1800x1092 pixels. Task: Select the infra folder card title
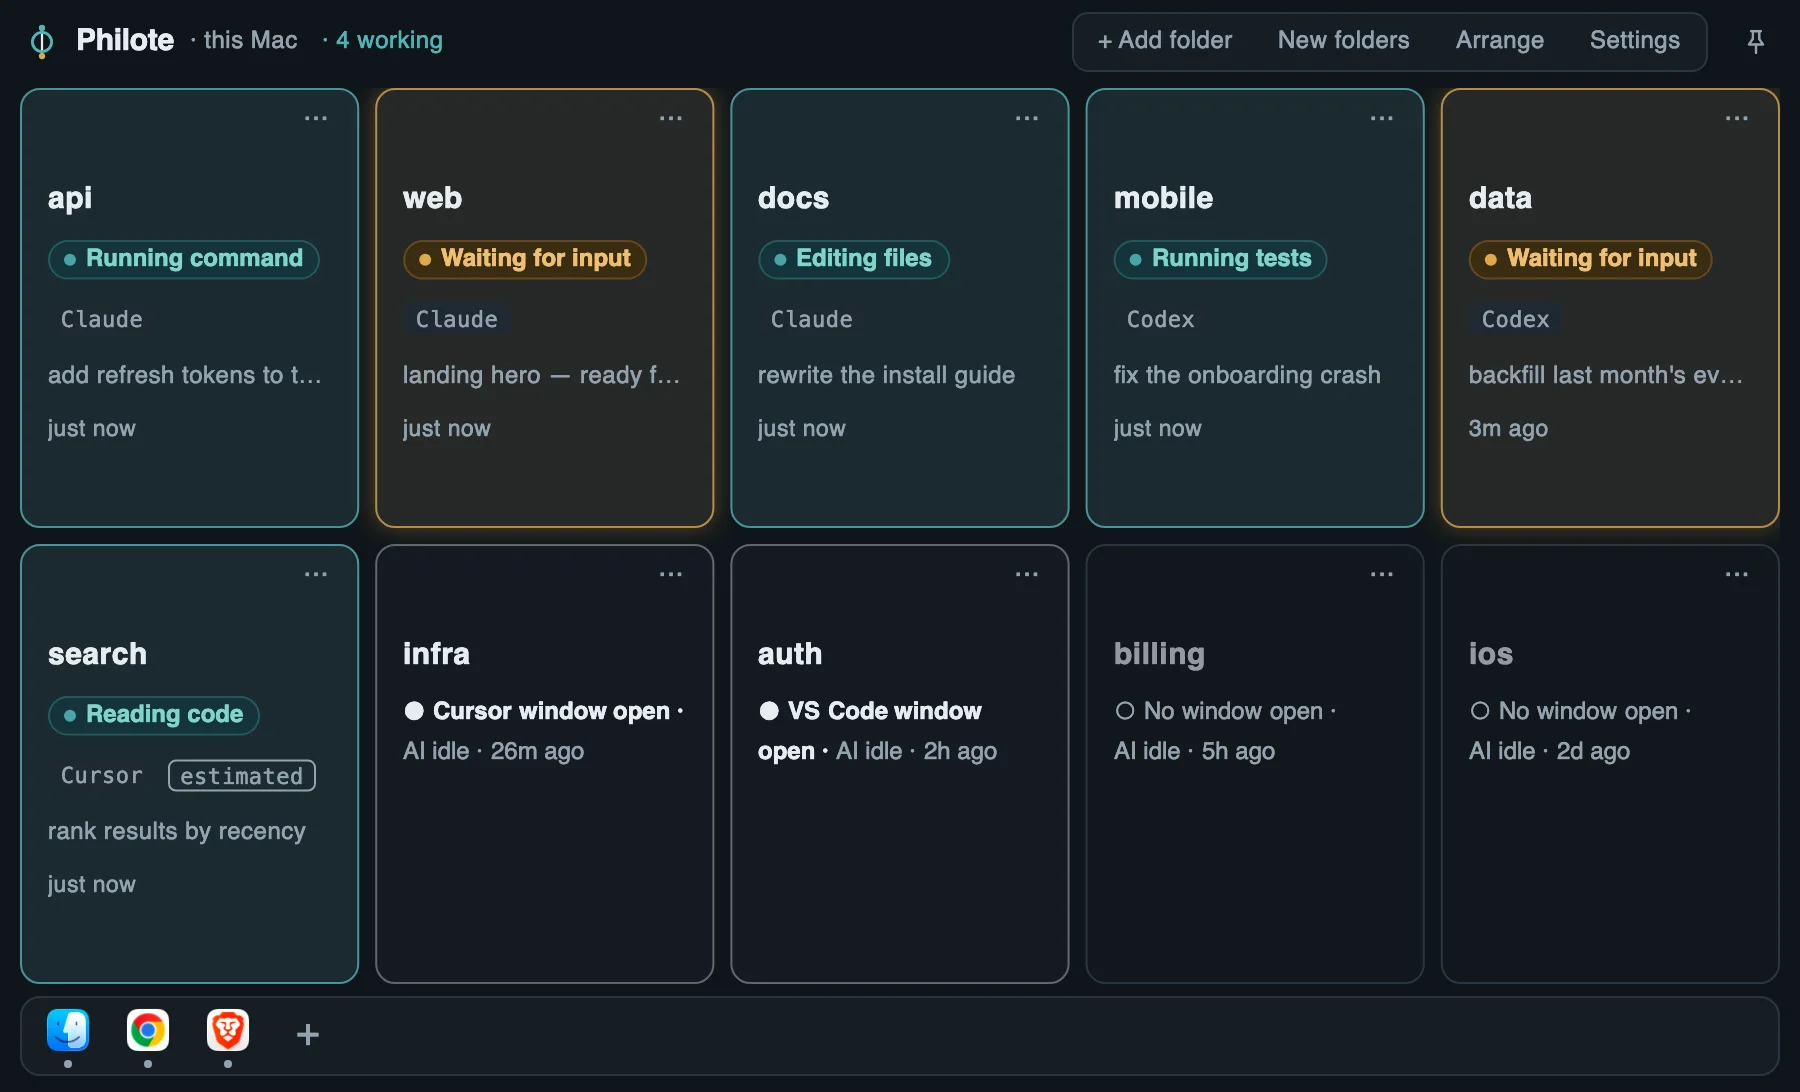click(436, 654)
